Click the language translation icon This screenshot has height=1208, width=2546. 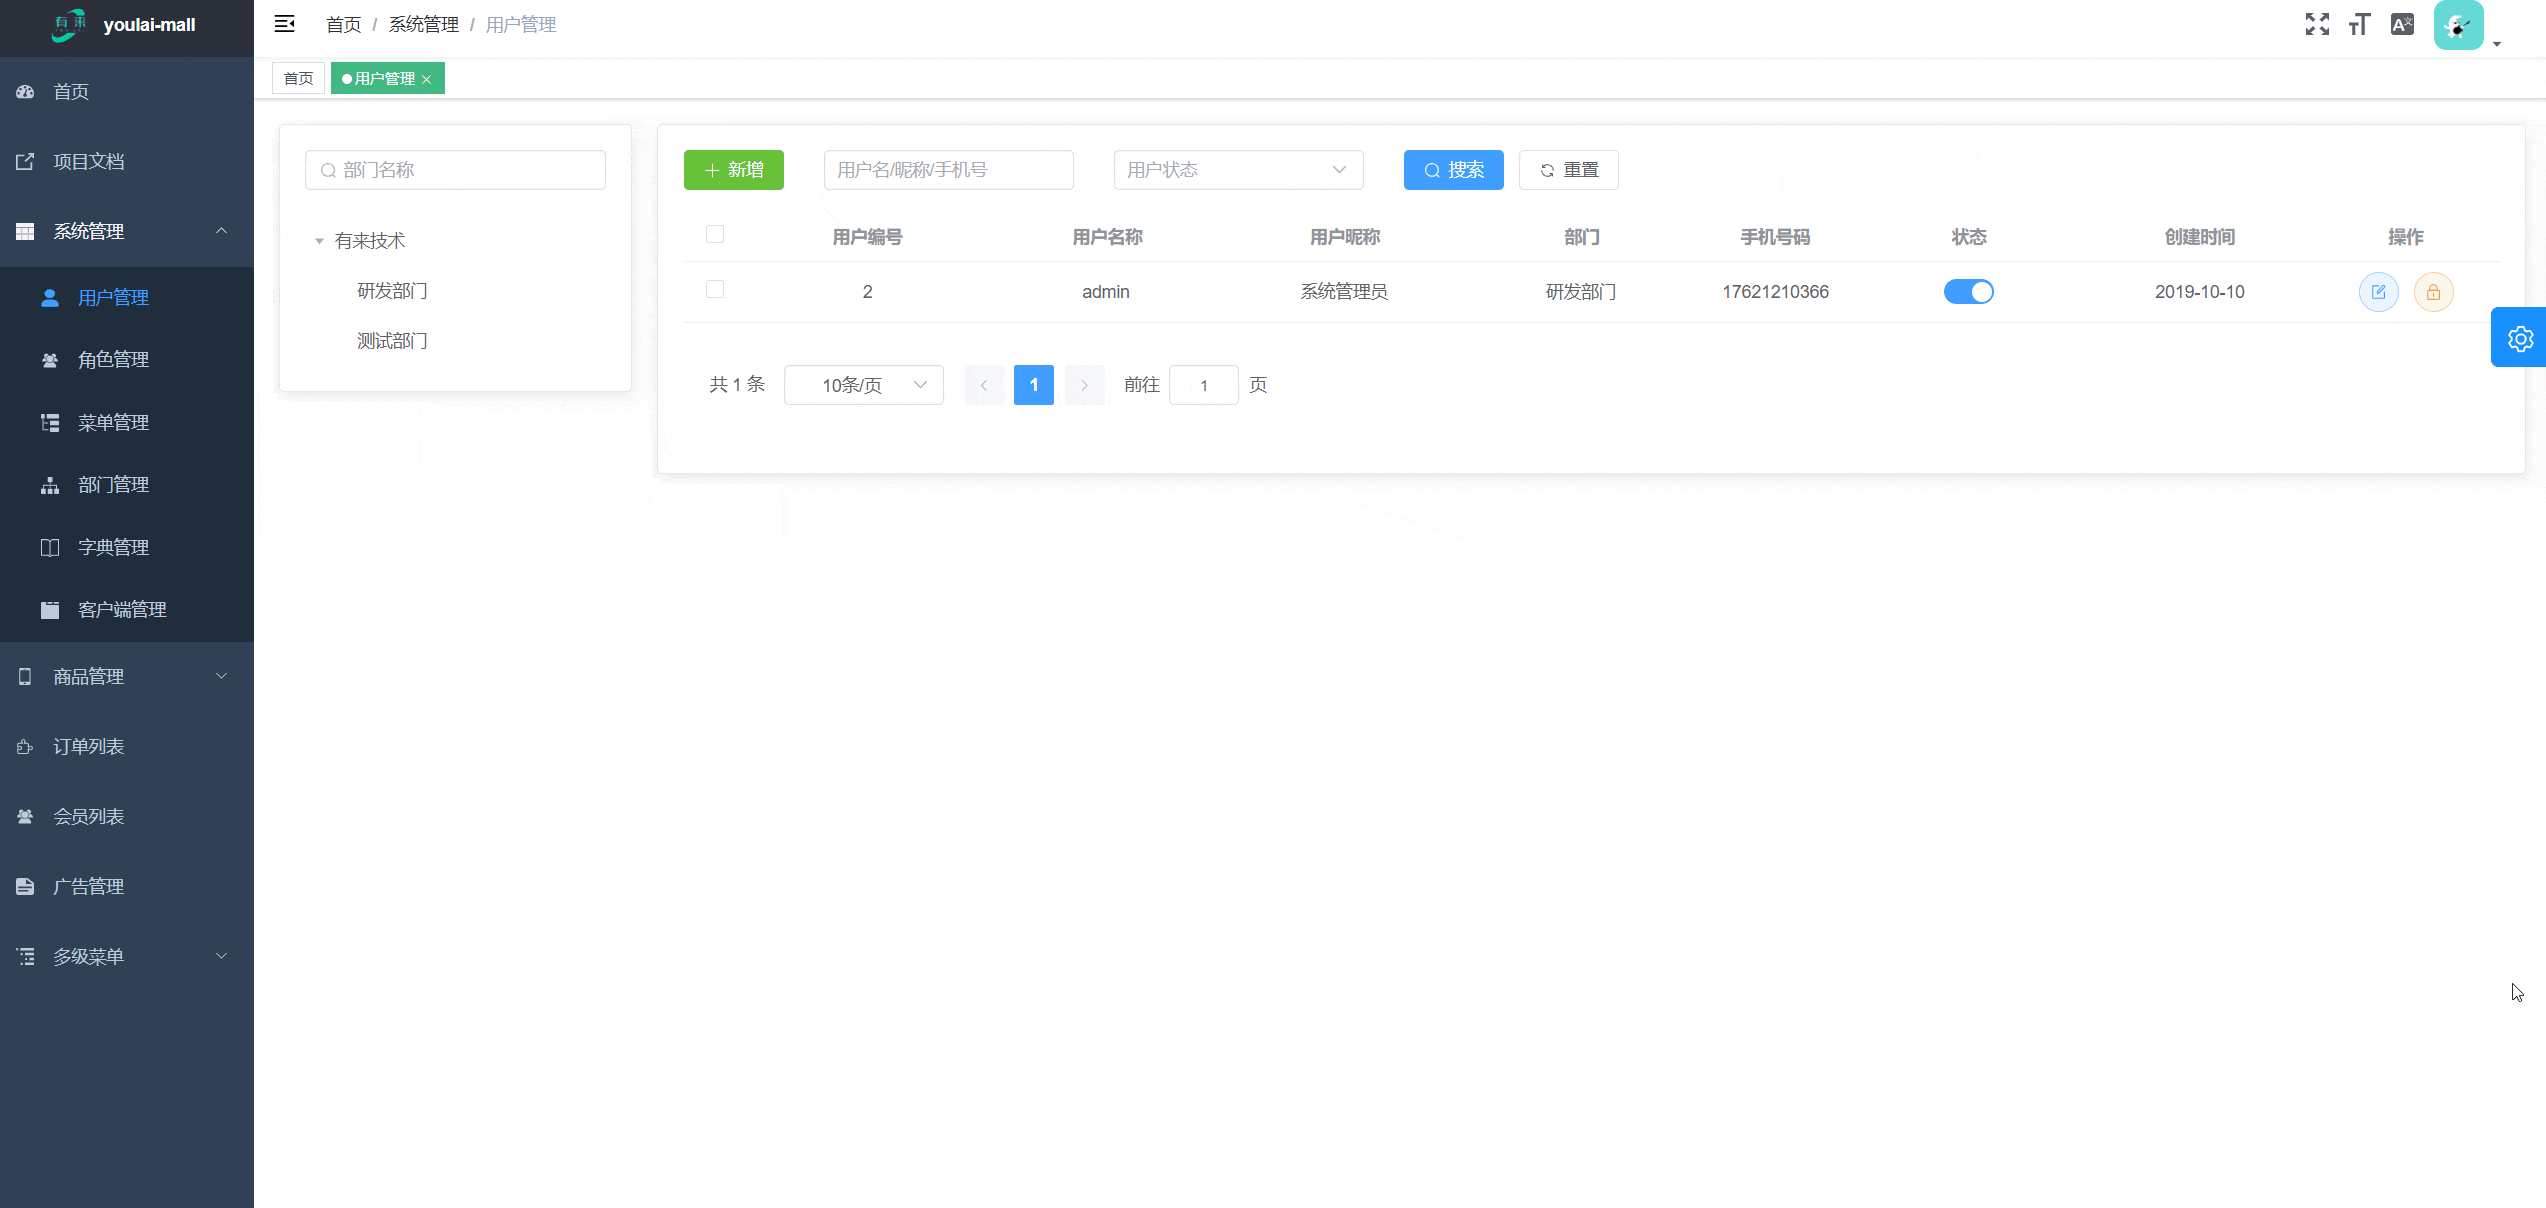pos(2402,24)
